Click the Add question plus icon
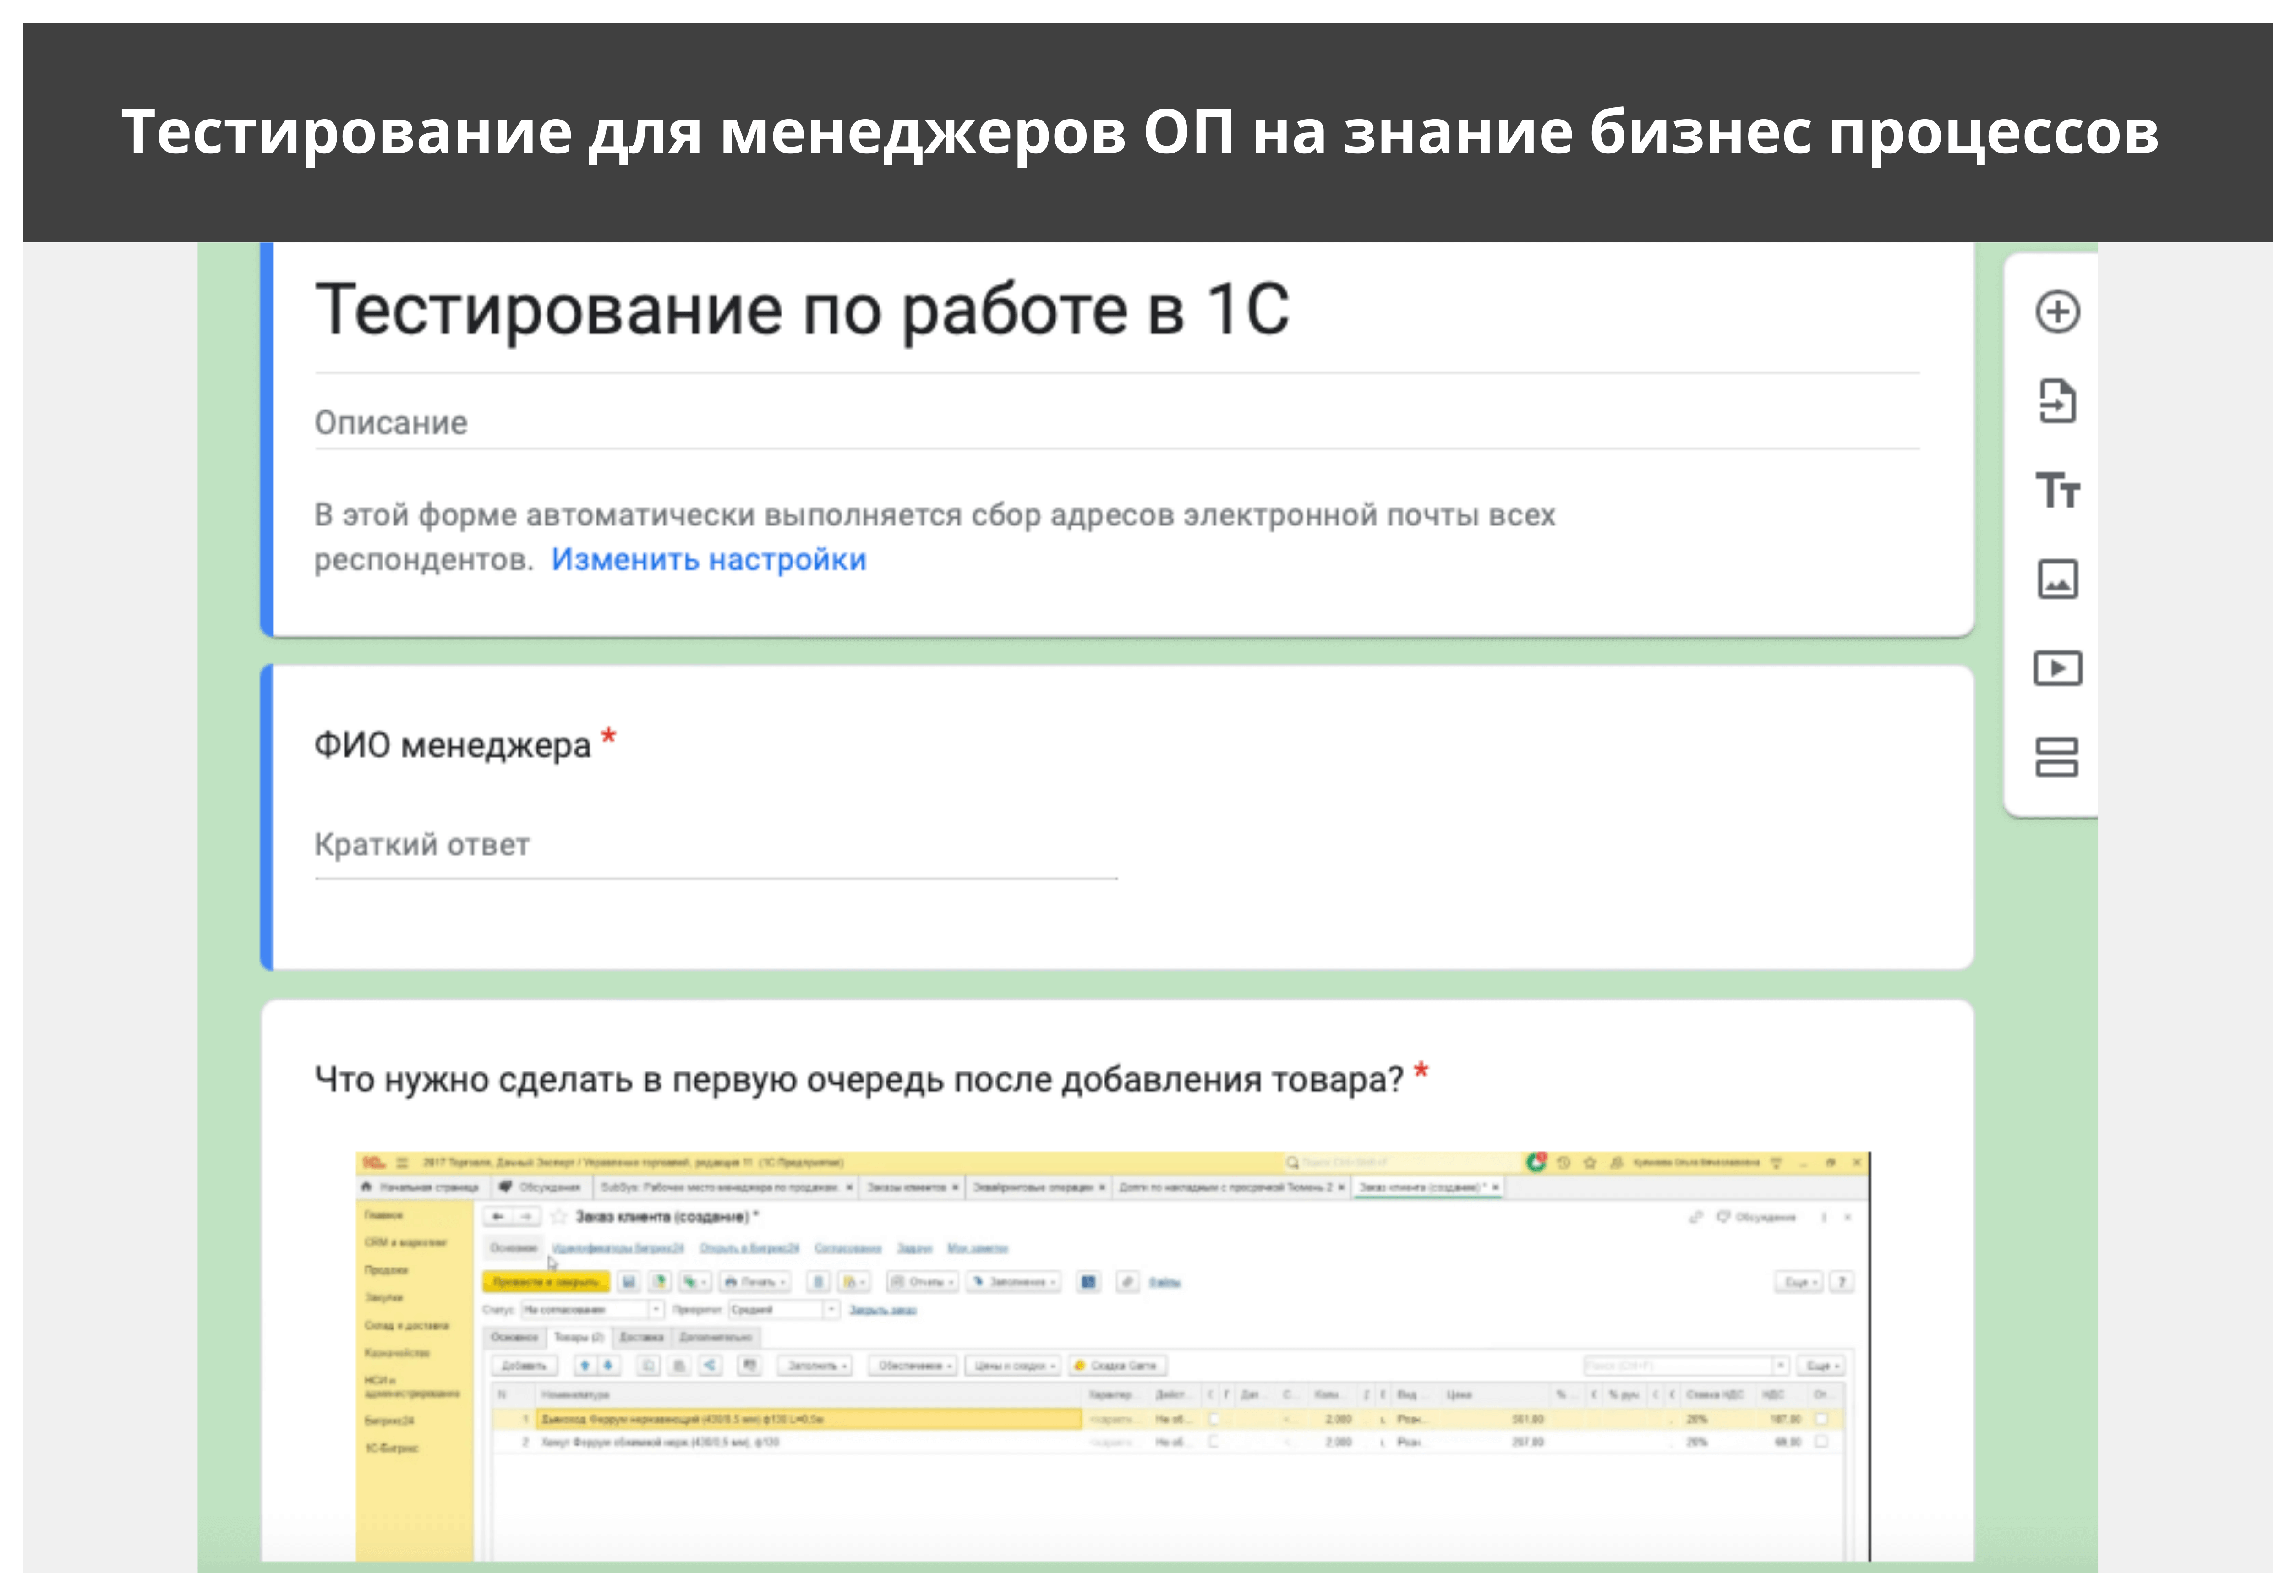Viewport: 2296px width, 1596px height. point(2057,312)
